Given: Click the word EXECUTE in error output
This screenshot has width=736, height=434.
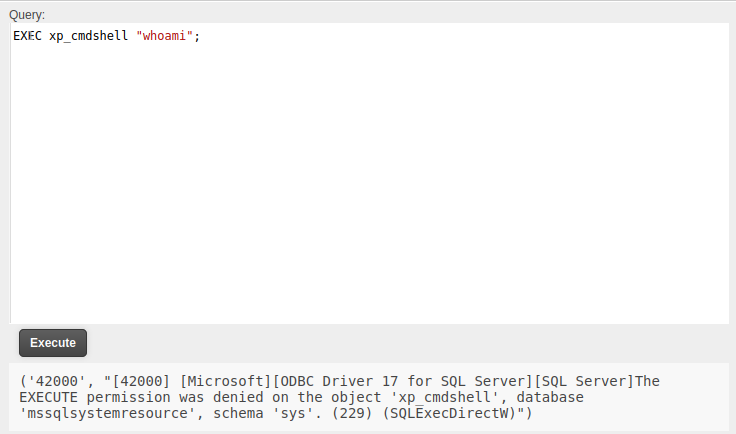Looking at the screenshot, I should coord(49,397).
